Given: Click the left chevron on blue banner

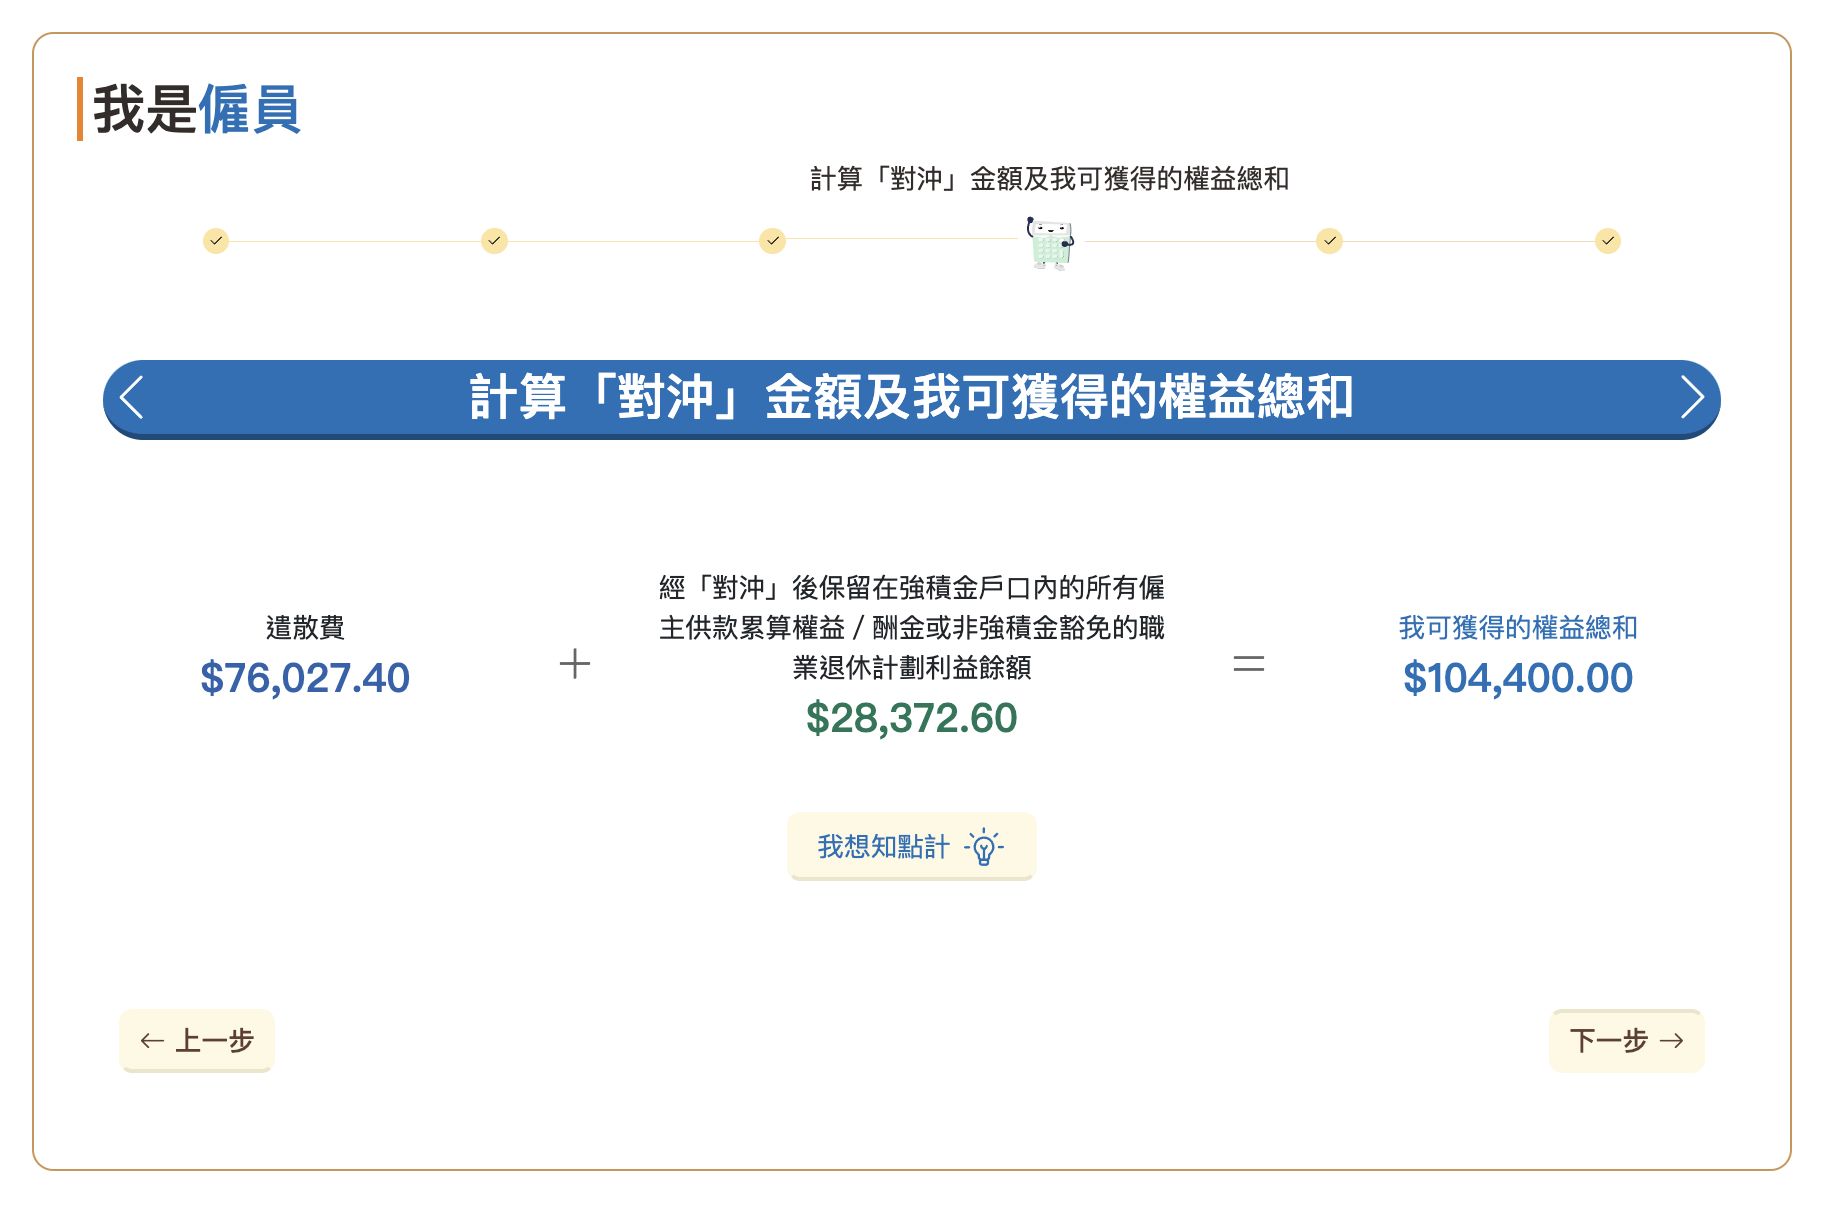Looking at the screenshot, I should [x=133, y=397].
